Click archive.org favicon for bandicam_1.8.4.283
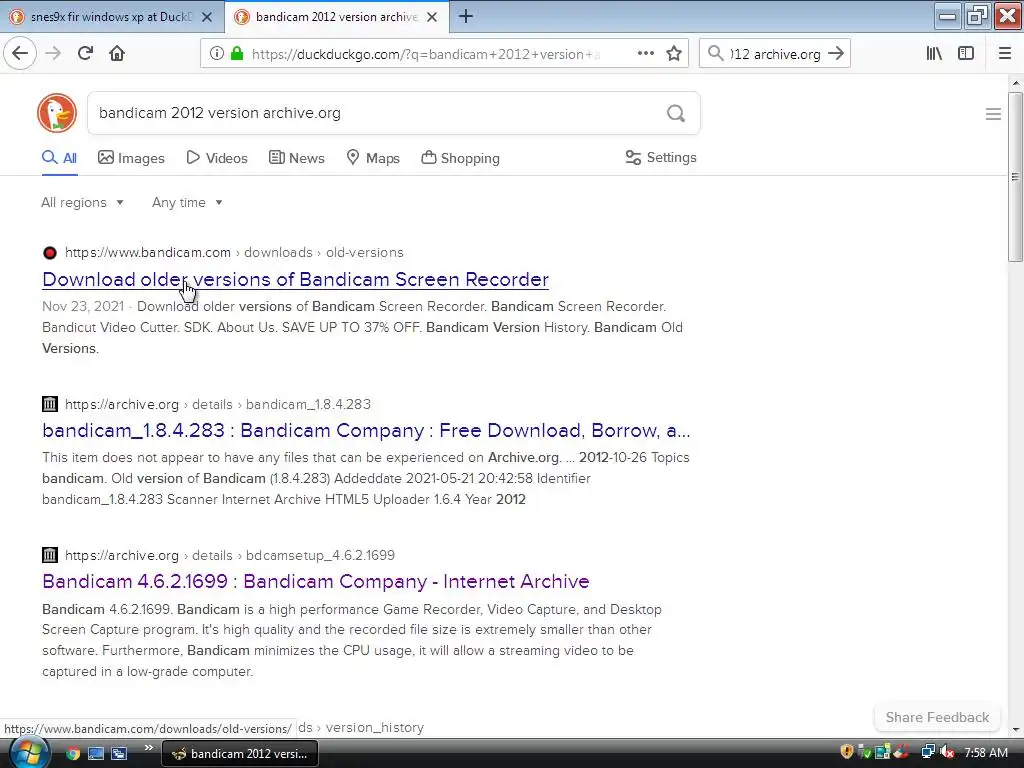1024x768 pixels. click(50, 404)
